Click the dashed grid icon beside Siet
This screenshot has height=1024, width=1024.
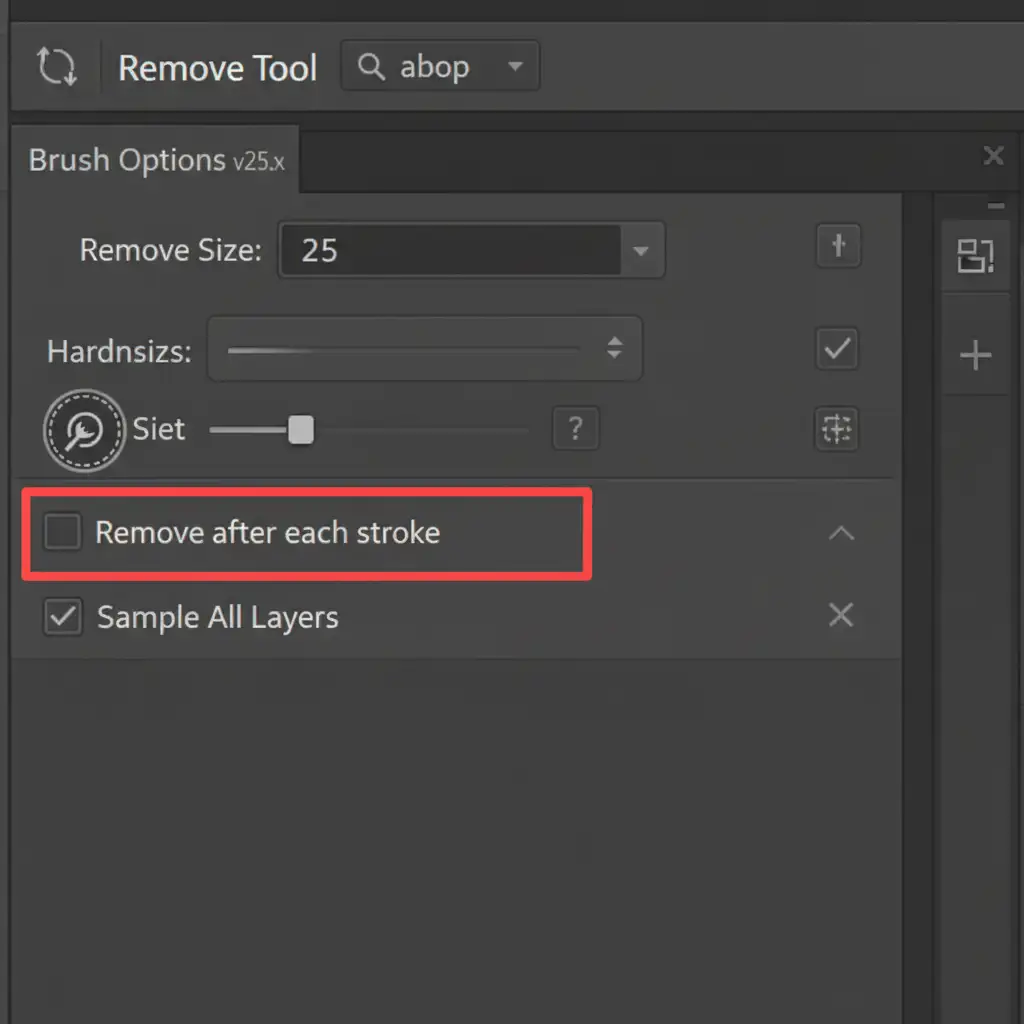836,430
